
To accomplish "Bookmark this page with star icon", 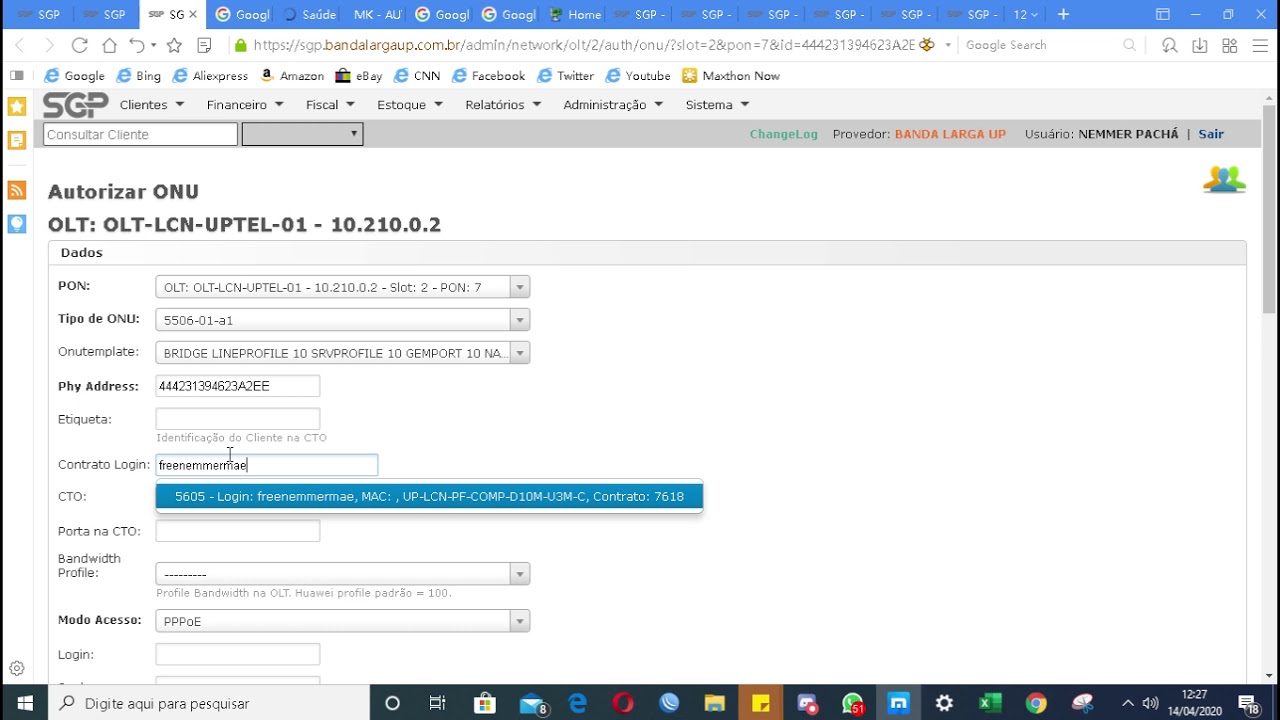I will tap(174, 45).
